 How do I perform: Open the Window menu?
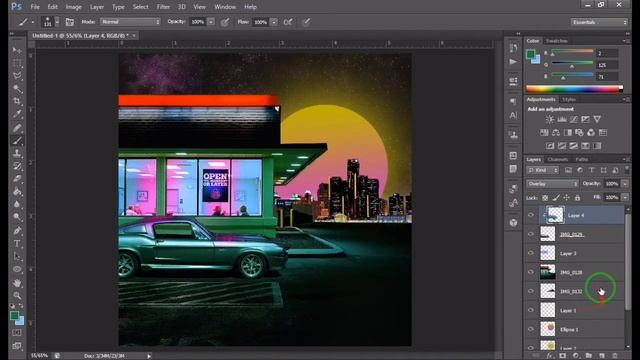225,7
